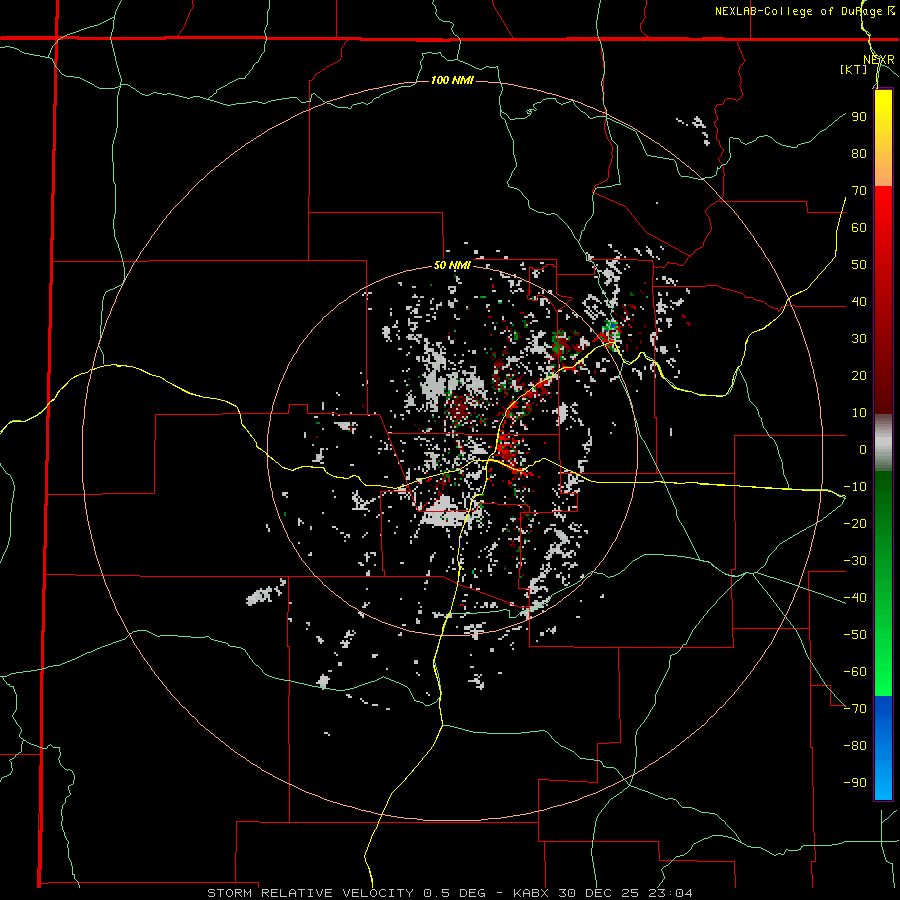Click the 70 value on velocity scale
This screenshot has height=900, width=900.
[859, 191]
